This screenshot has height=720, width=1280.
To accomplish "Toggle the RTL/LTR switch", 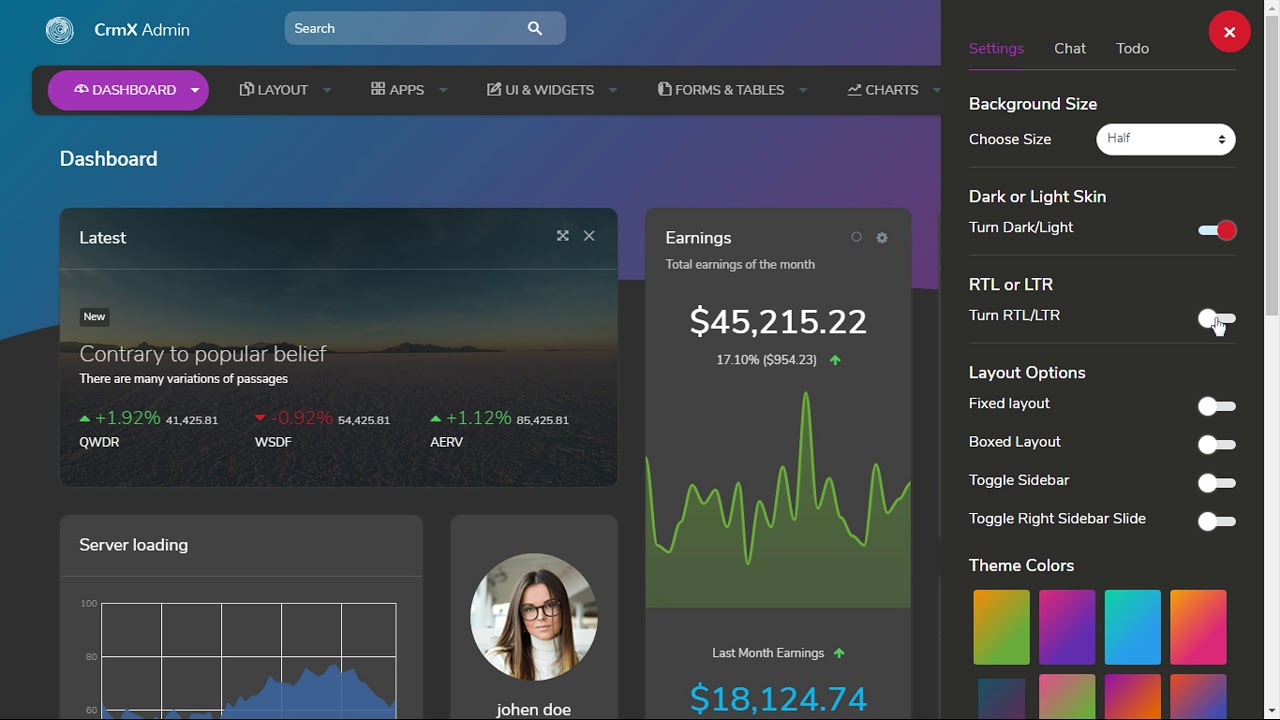I will click(1217, 319).
